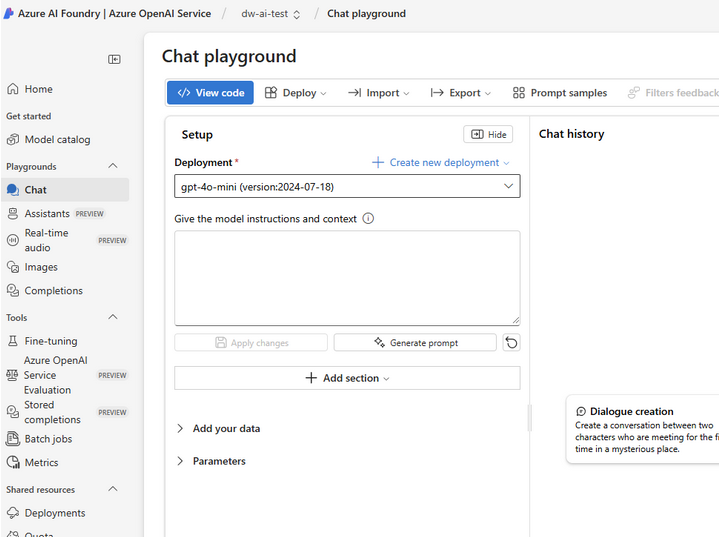This screenshot has width=719, height=537.
Task: Open the Home page
Action: point(30,89)
